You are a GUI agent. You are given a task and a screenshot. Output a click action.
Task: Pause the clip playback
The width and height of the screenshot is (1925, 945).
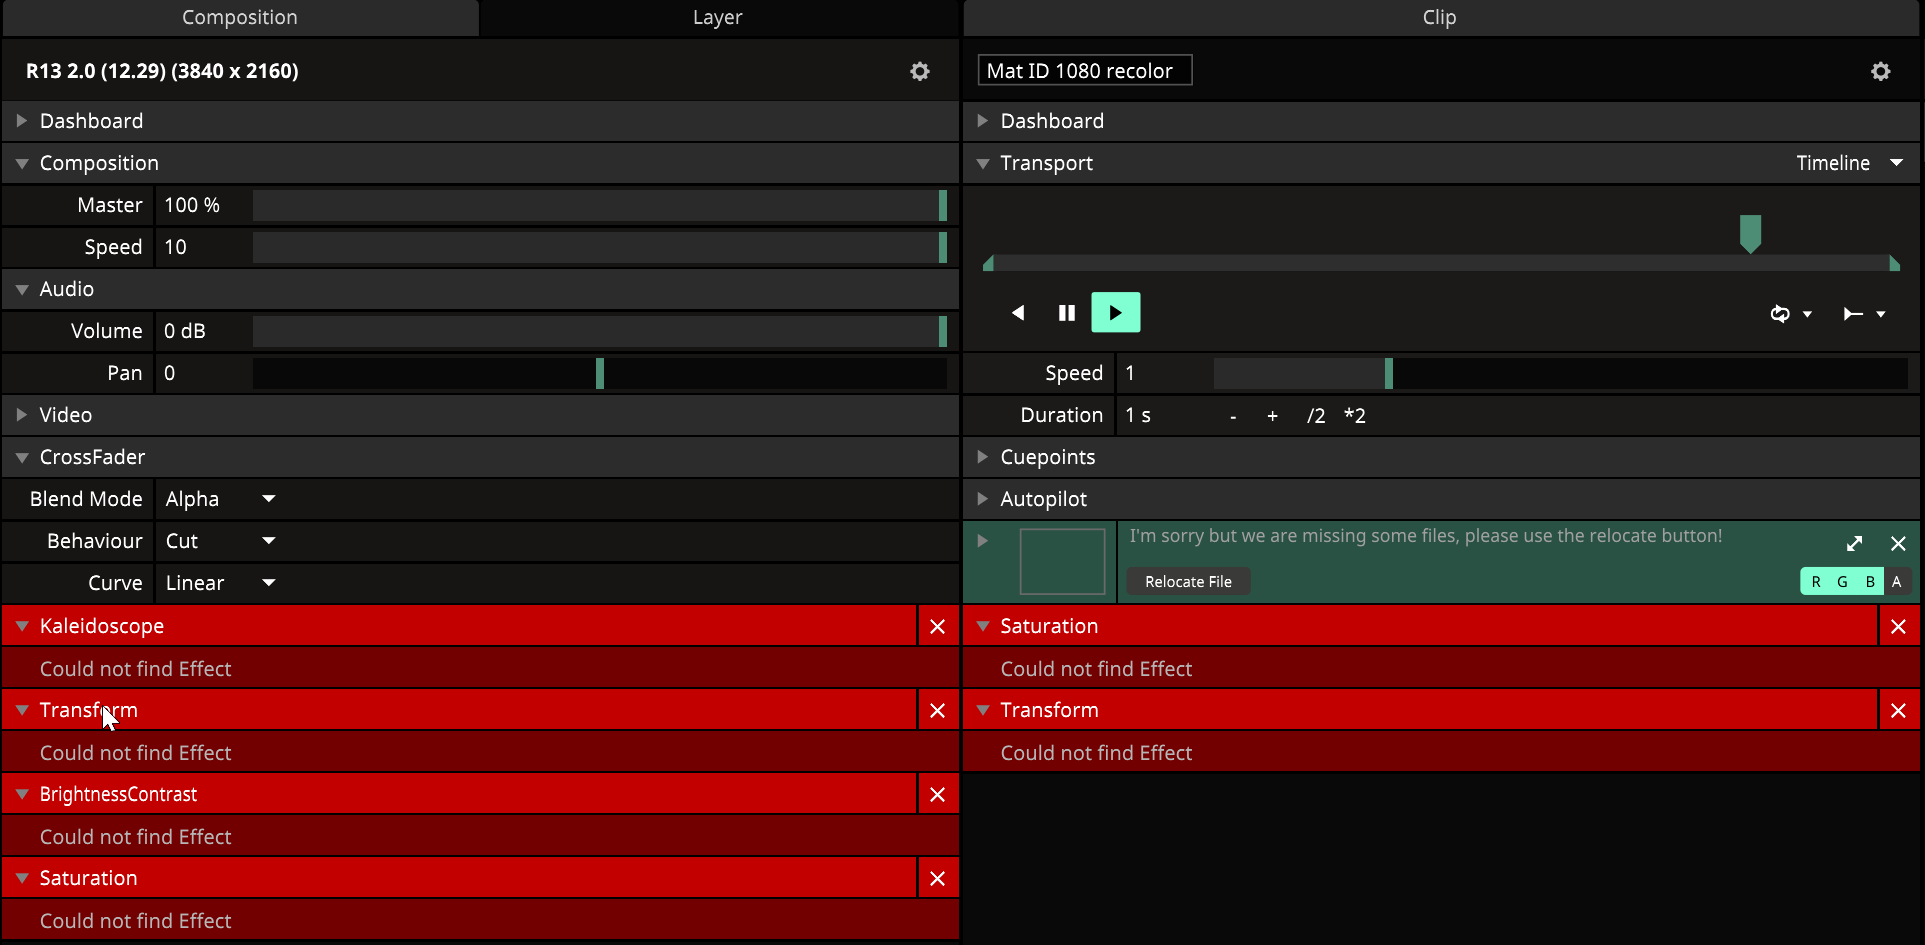1066,313
